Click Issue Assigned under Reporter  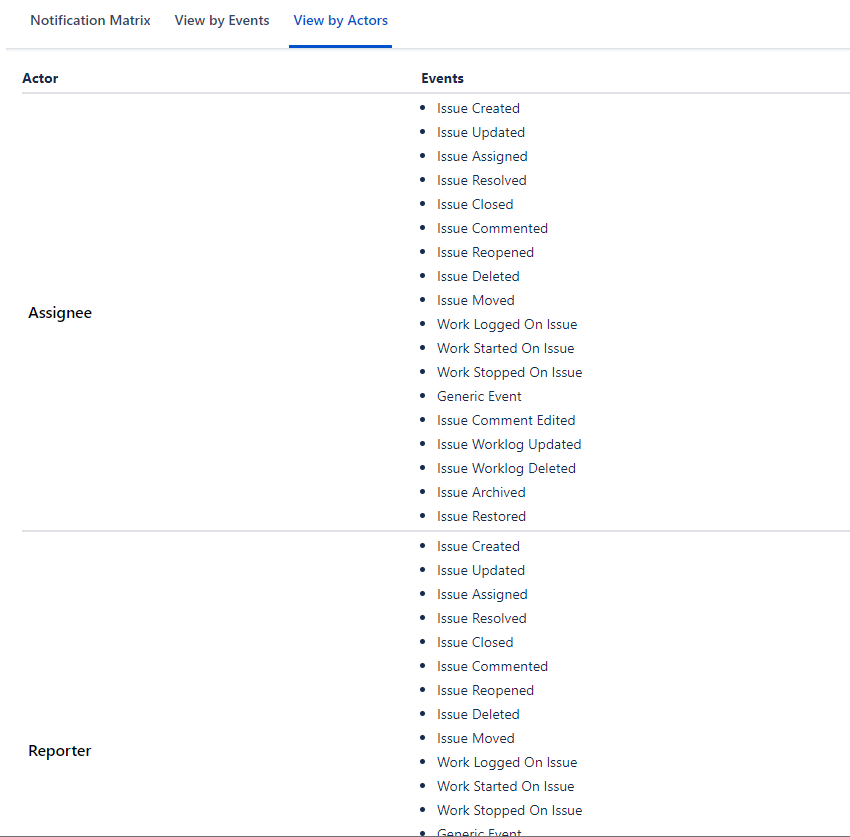(482, 595)
